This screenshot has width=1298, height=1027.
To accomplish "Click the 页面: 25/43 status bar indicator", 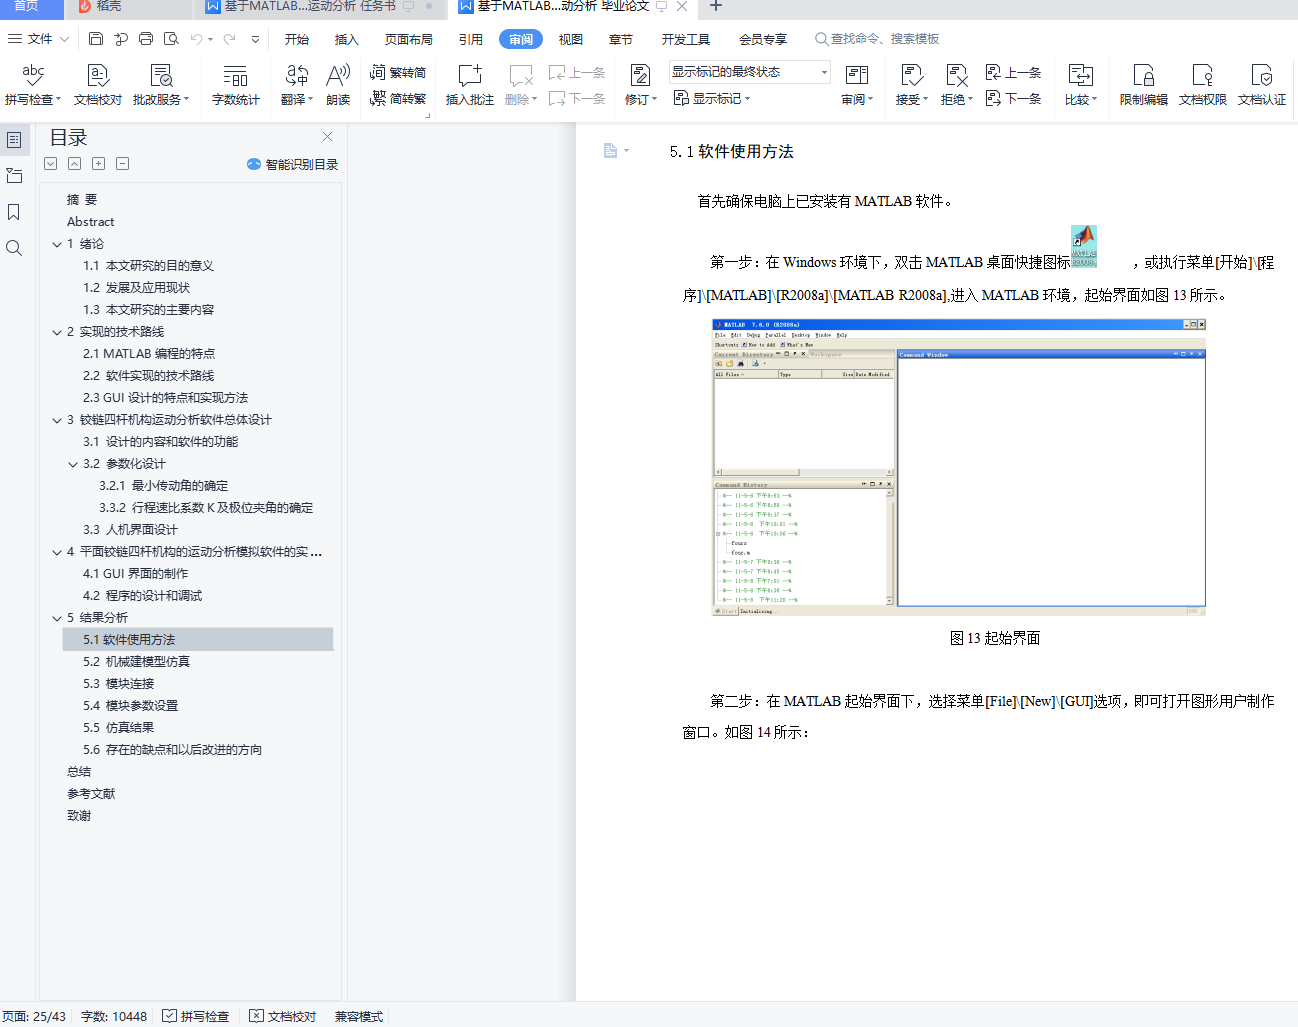I will [34, 1016].
